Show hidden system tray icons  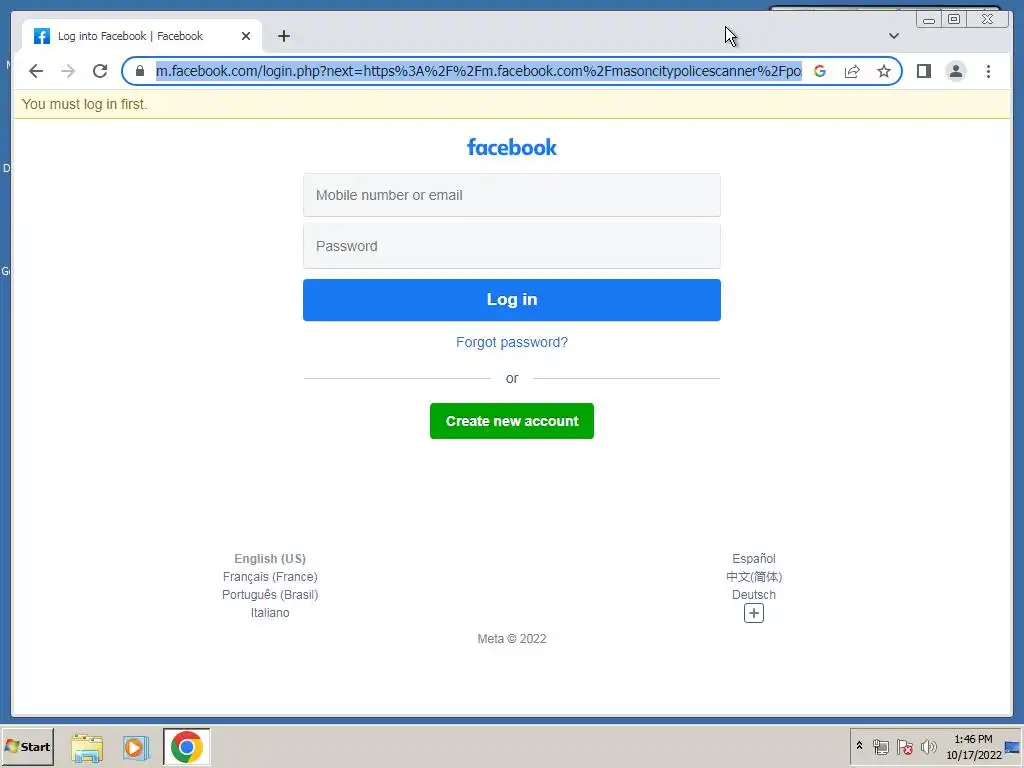pos(859,746)
